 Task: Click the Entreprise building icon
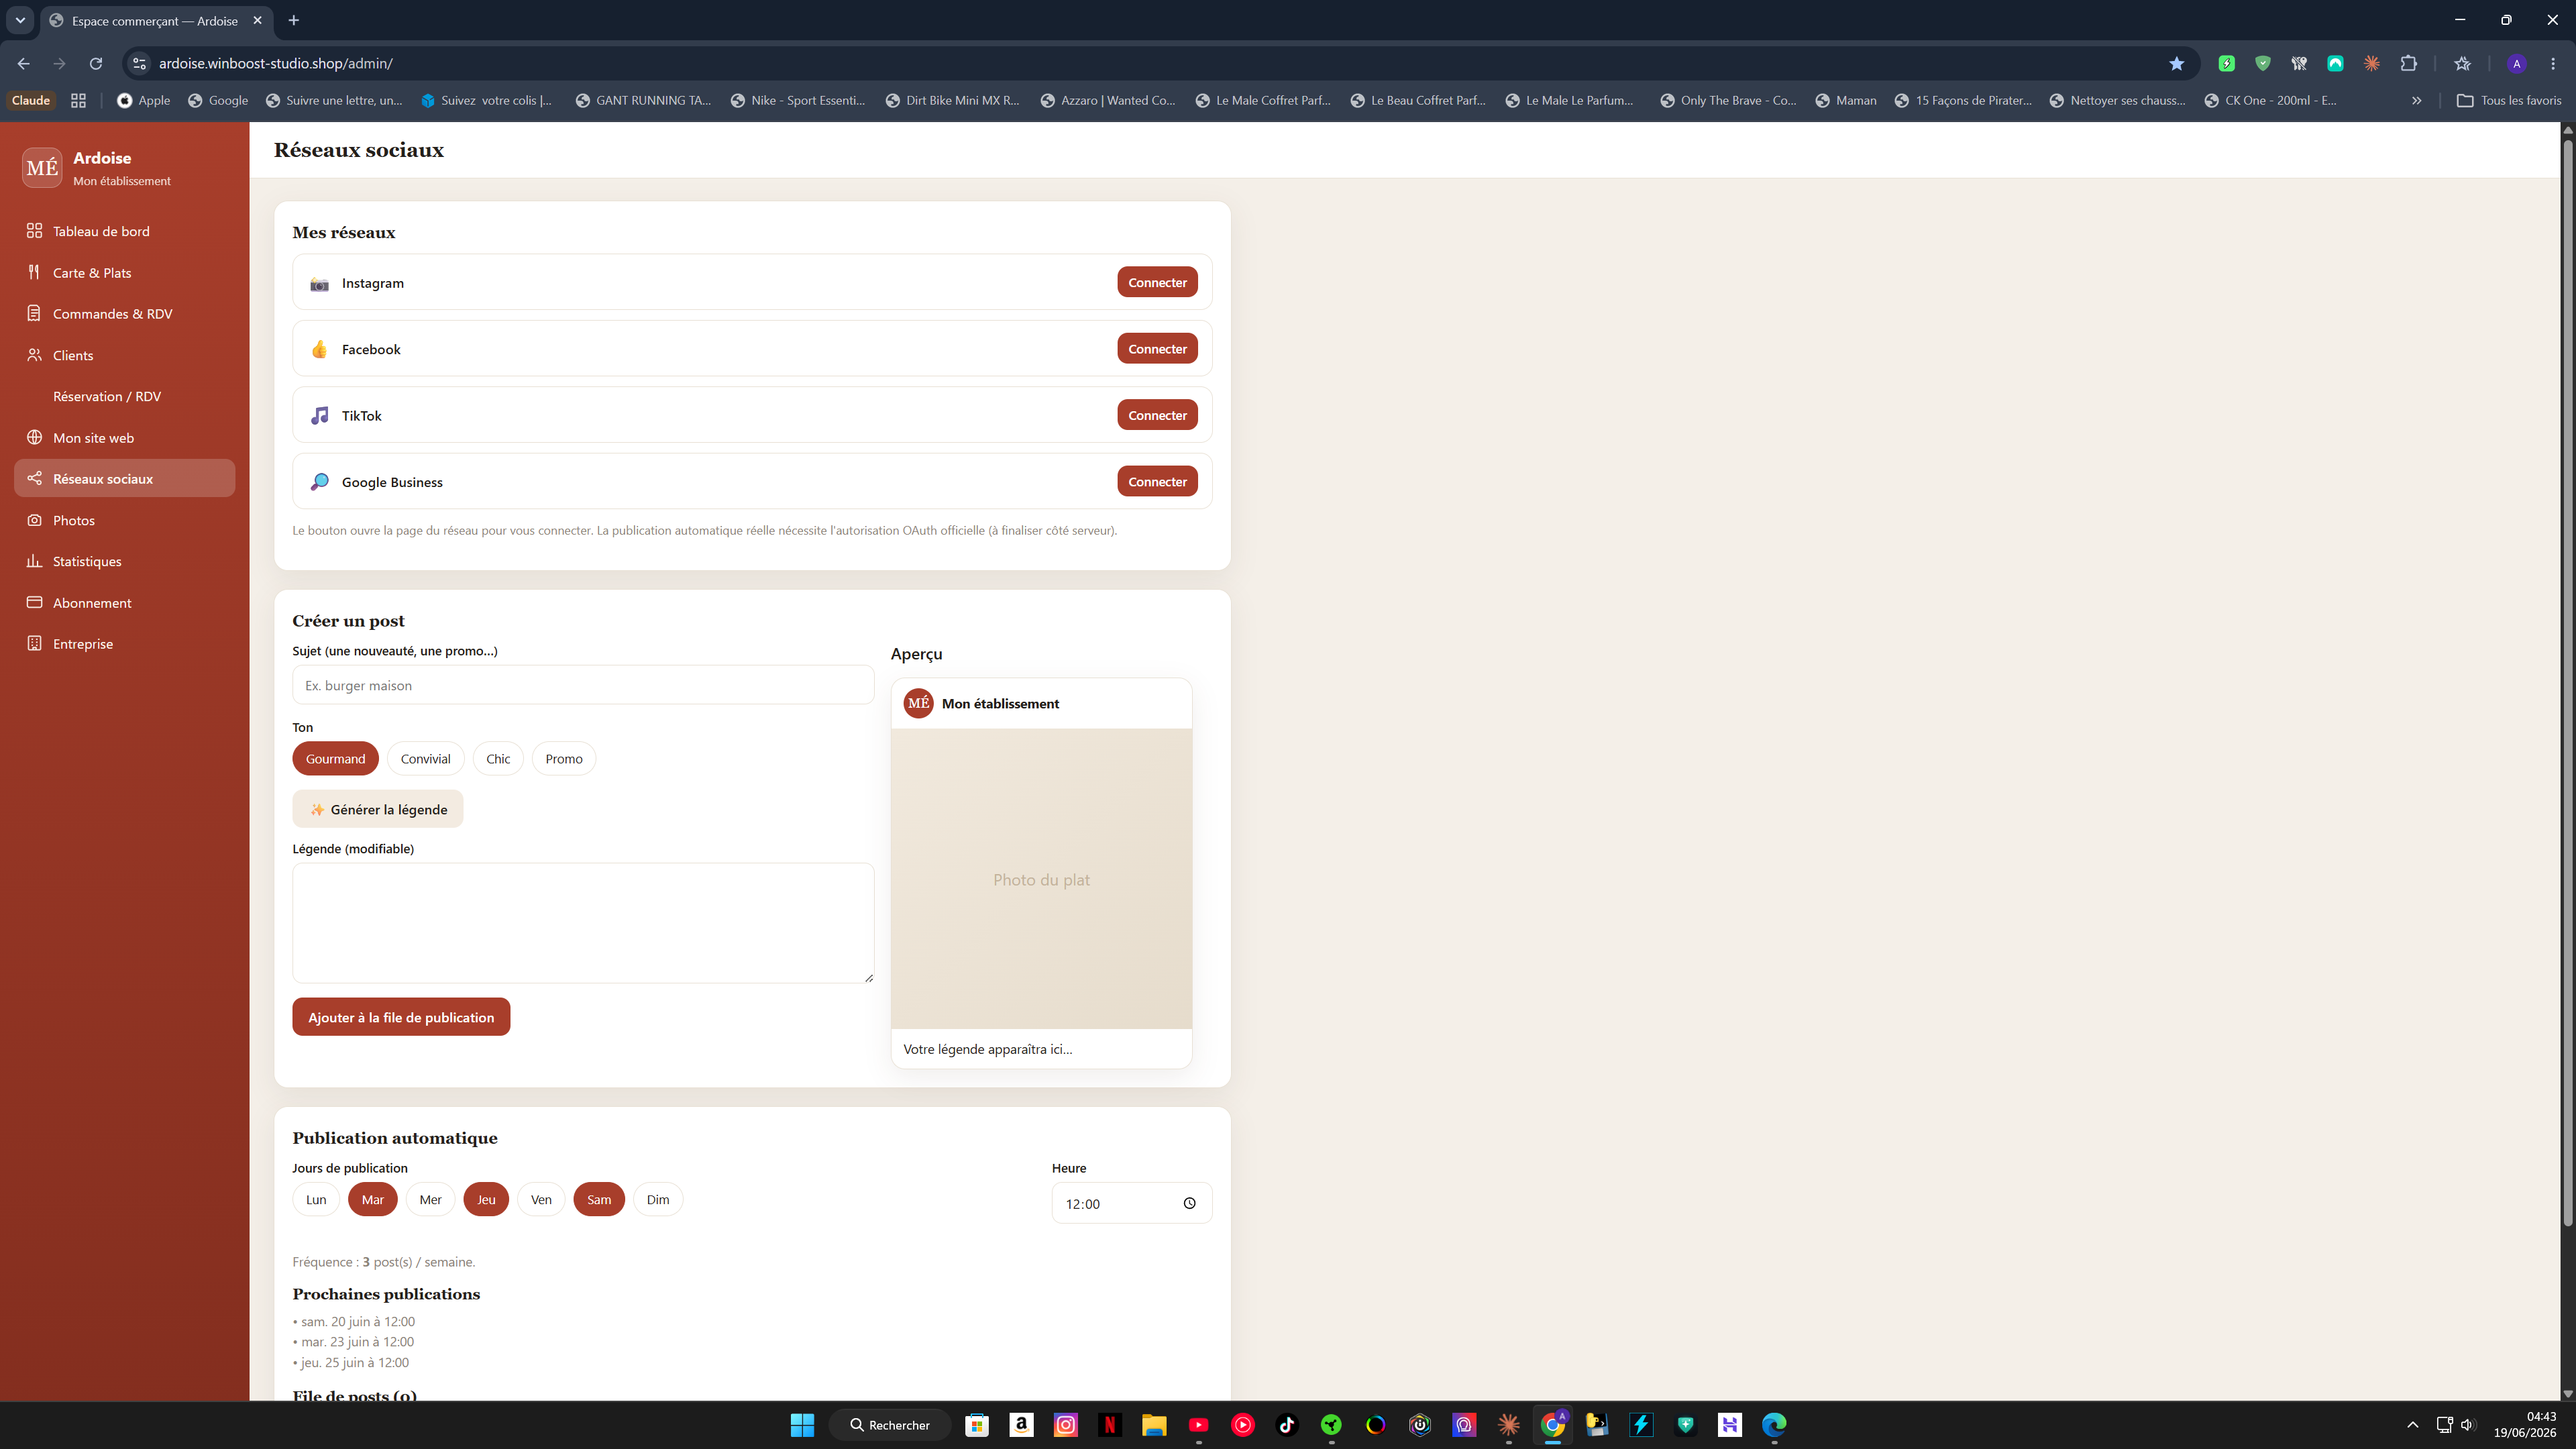(x=34, y=643)
